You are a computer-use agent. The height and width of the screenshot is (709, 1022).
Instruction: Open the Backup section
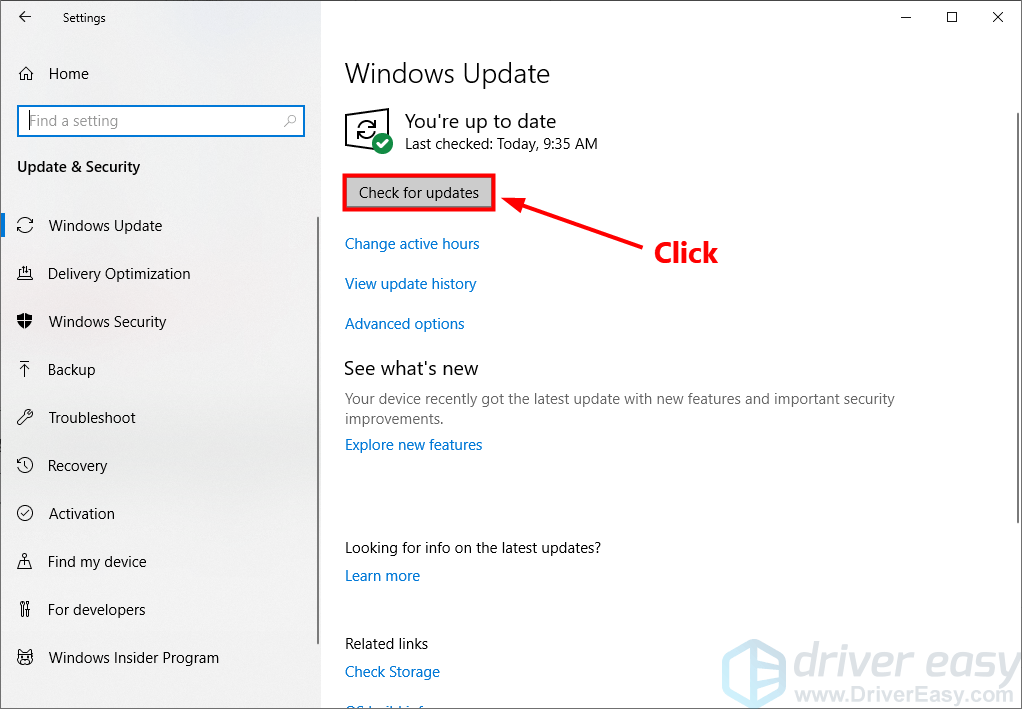(72, 369)
